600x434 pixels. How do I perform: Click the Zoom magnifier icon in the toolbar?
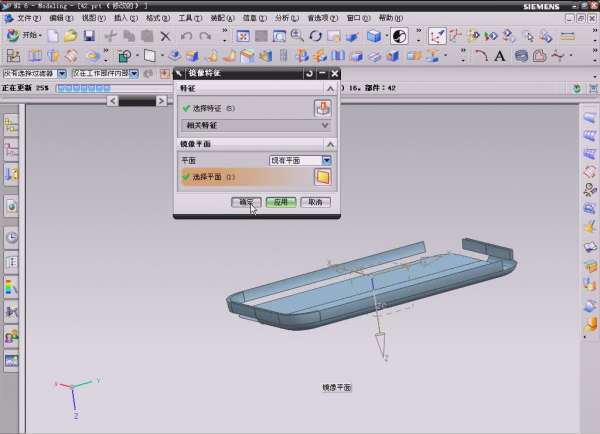tap(297, 36)
